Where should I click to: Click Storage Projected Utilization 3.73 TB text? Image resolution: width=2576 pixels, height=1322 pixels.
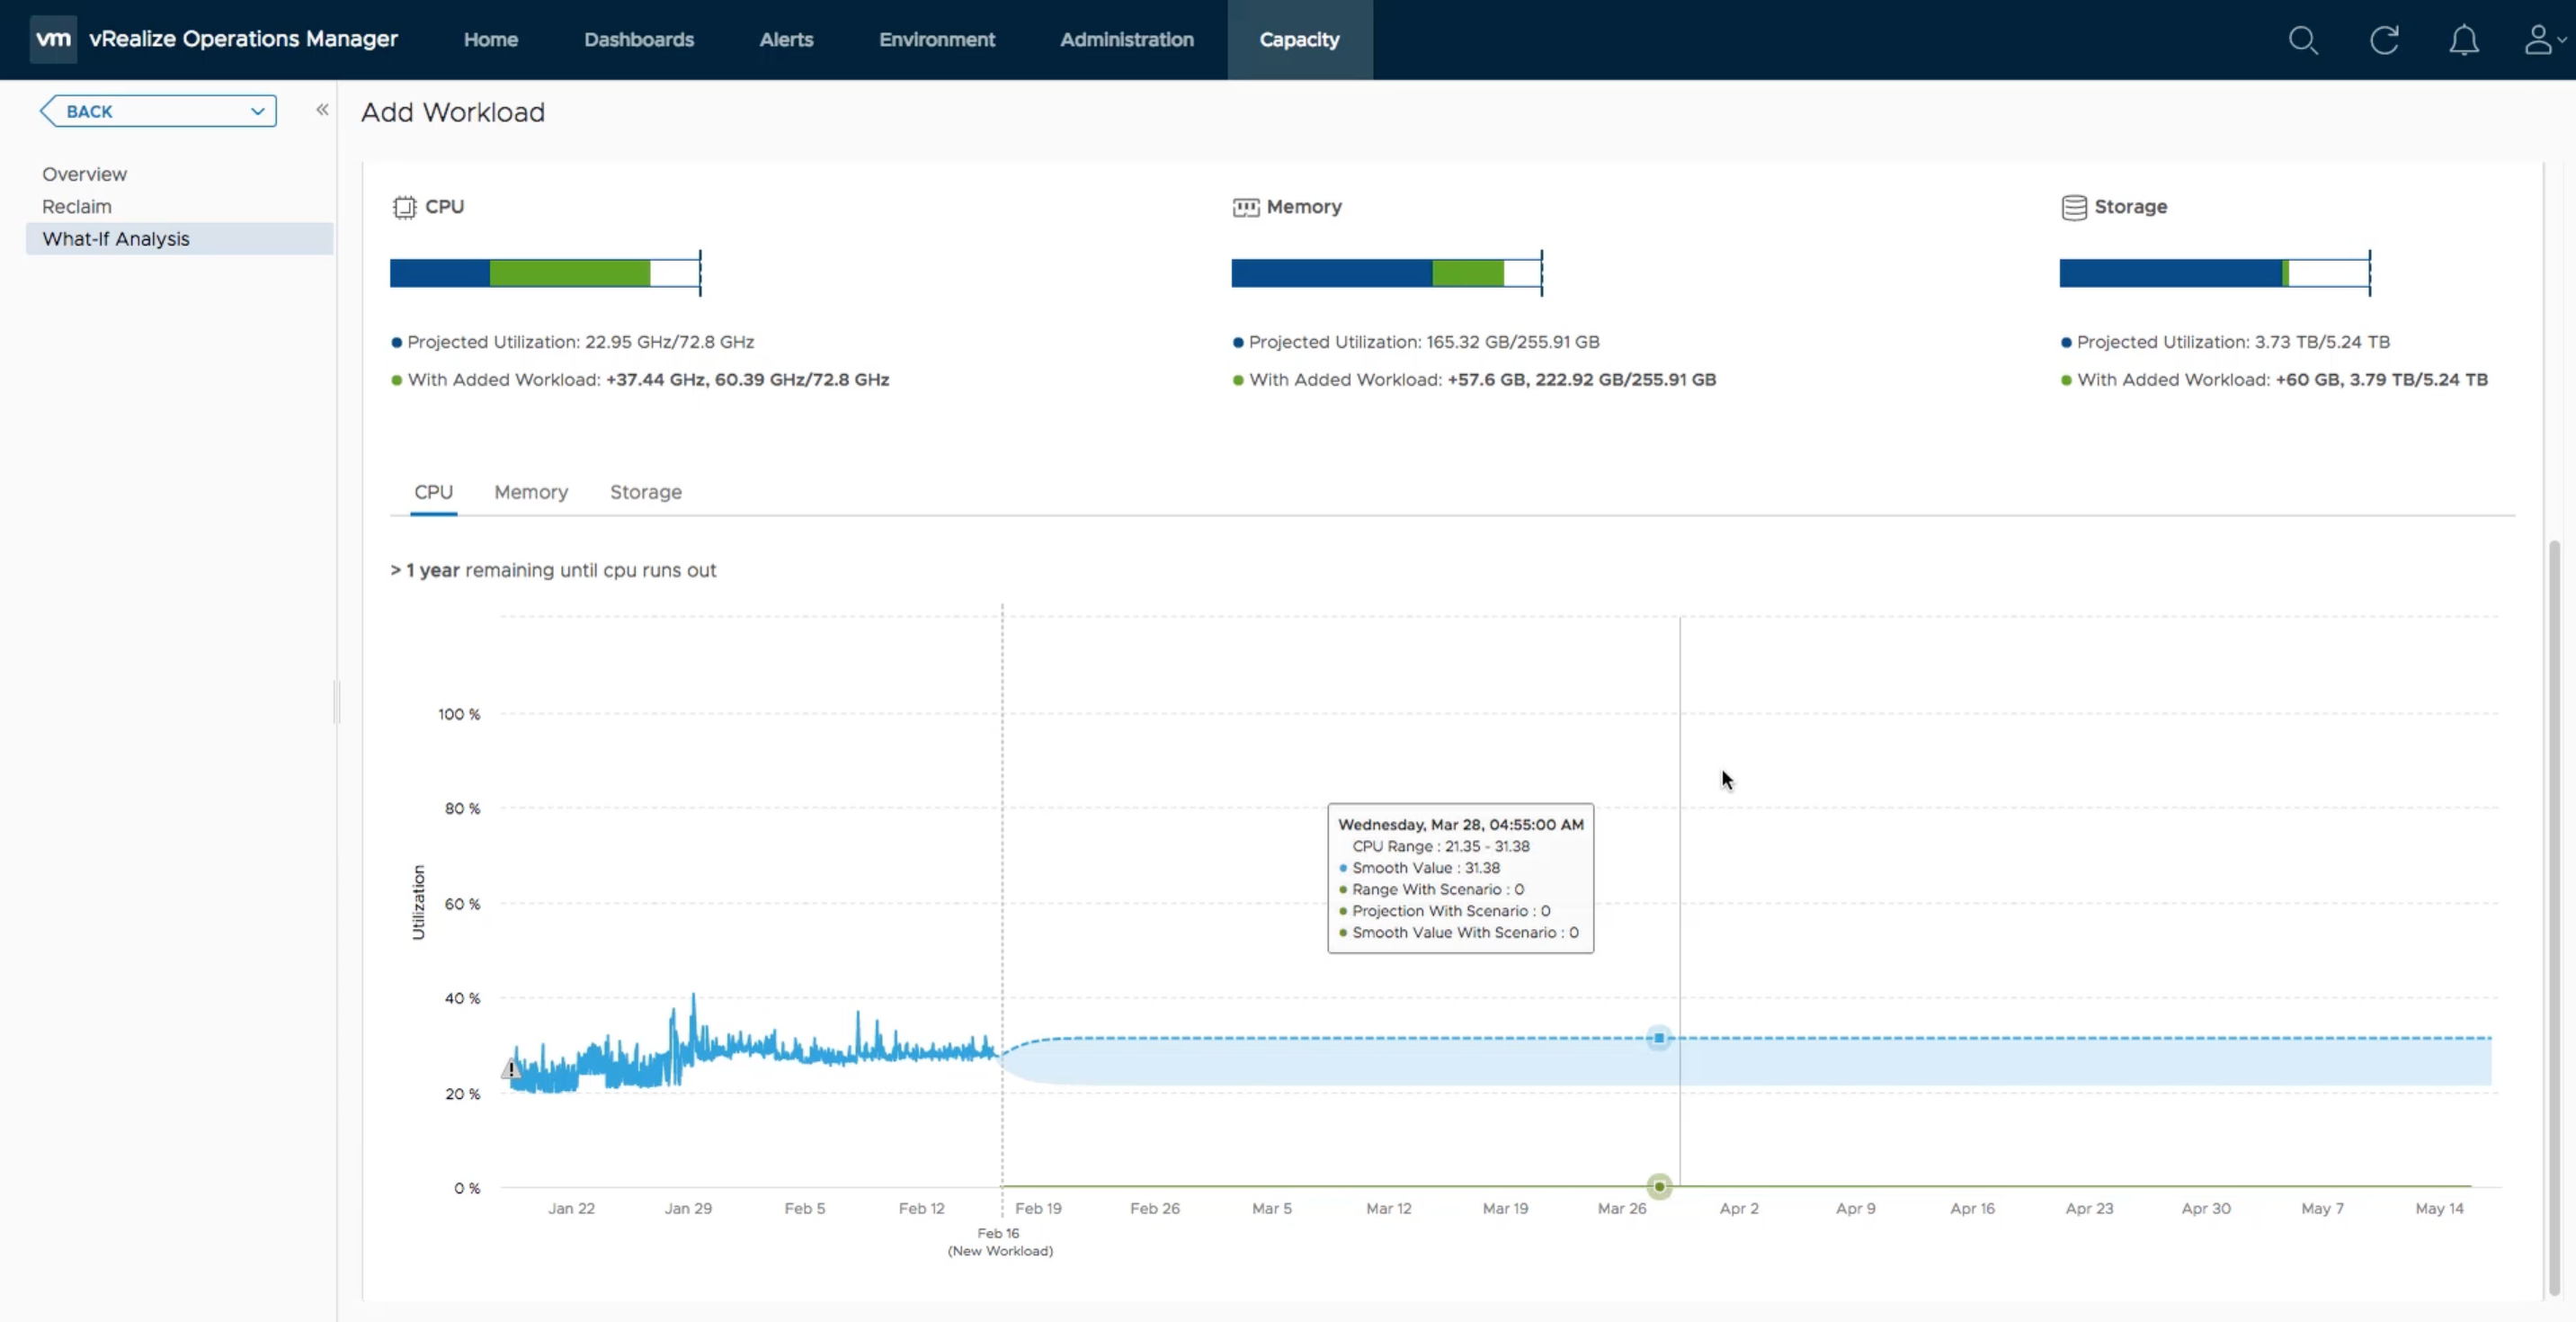coord(2233,342)
